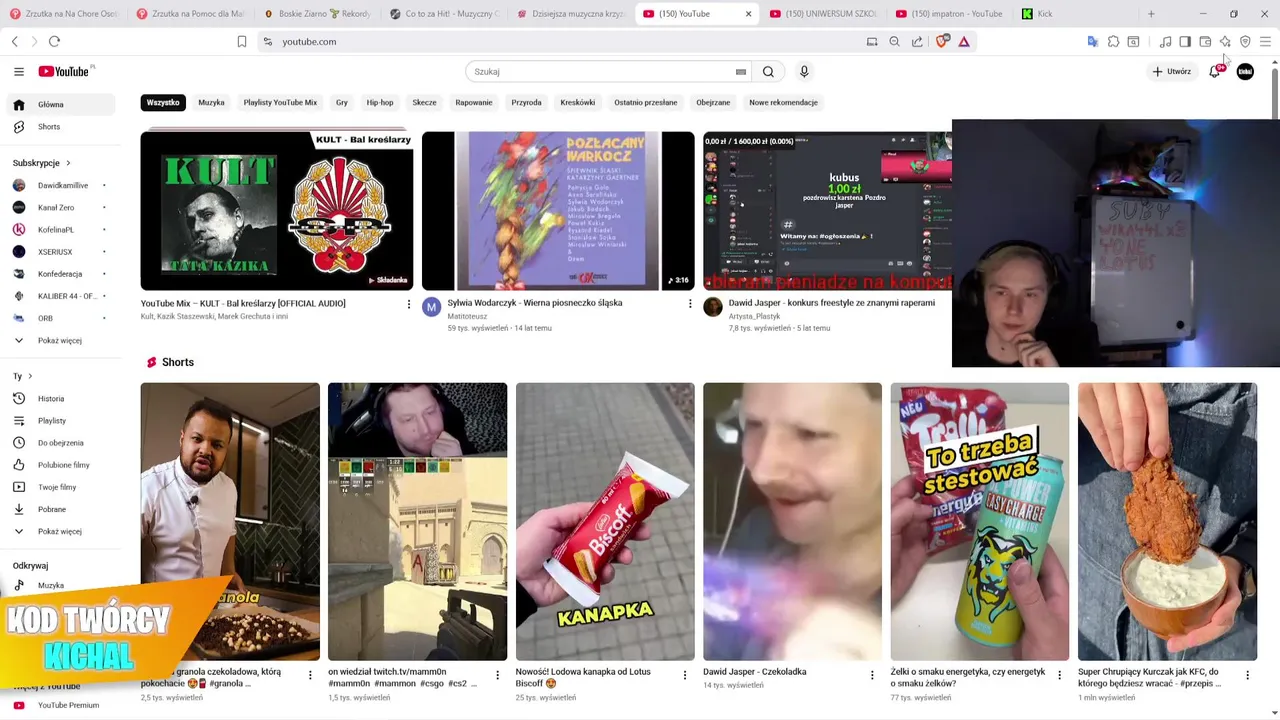Open options for Lodowa kanapka Lotus Biscoff short
This screenshot has height=720, width=1280.
[x=684, y=676]
